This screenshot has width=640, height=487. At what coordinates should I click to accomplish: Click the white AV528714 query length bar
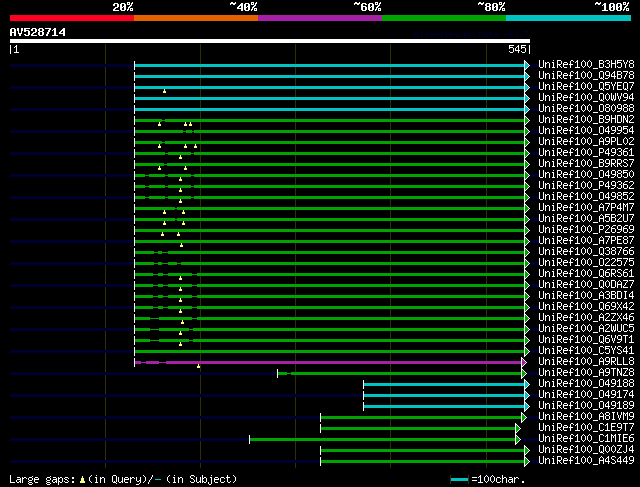click(270, 41)
